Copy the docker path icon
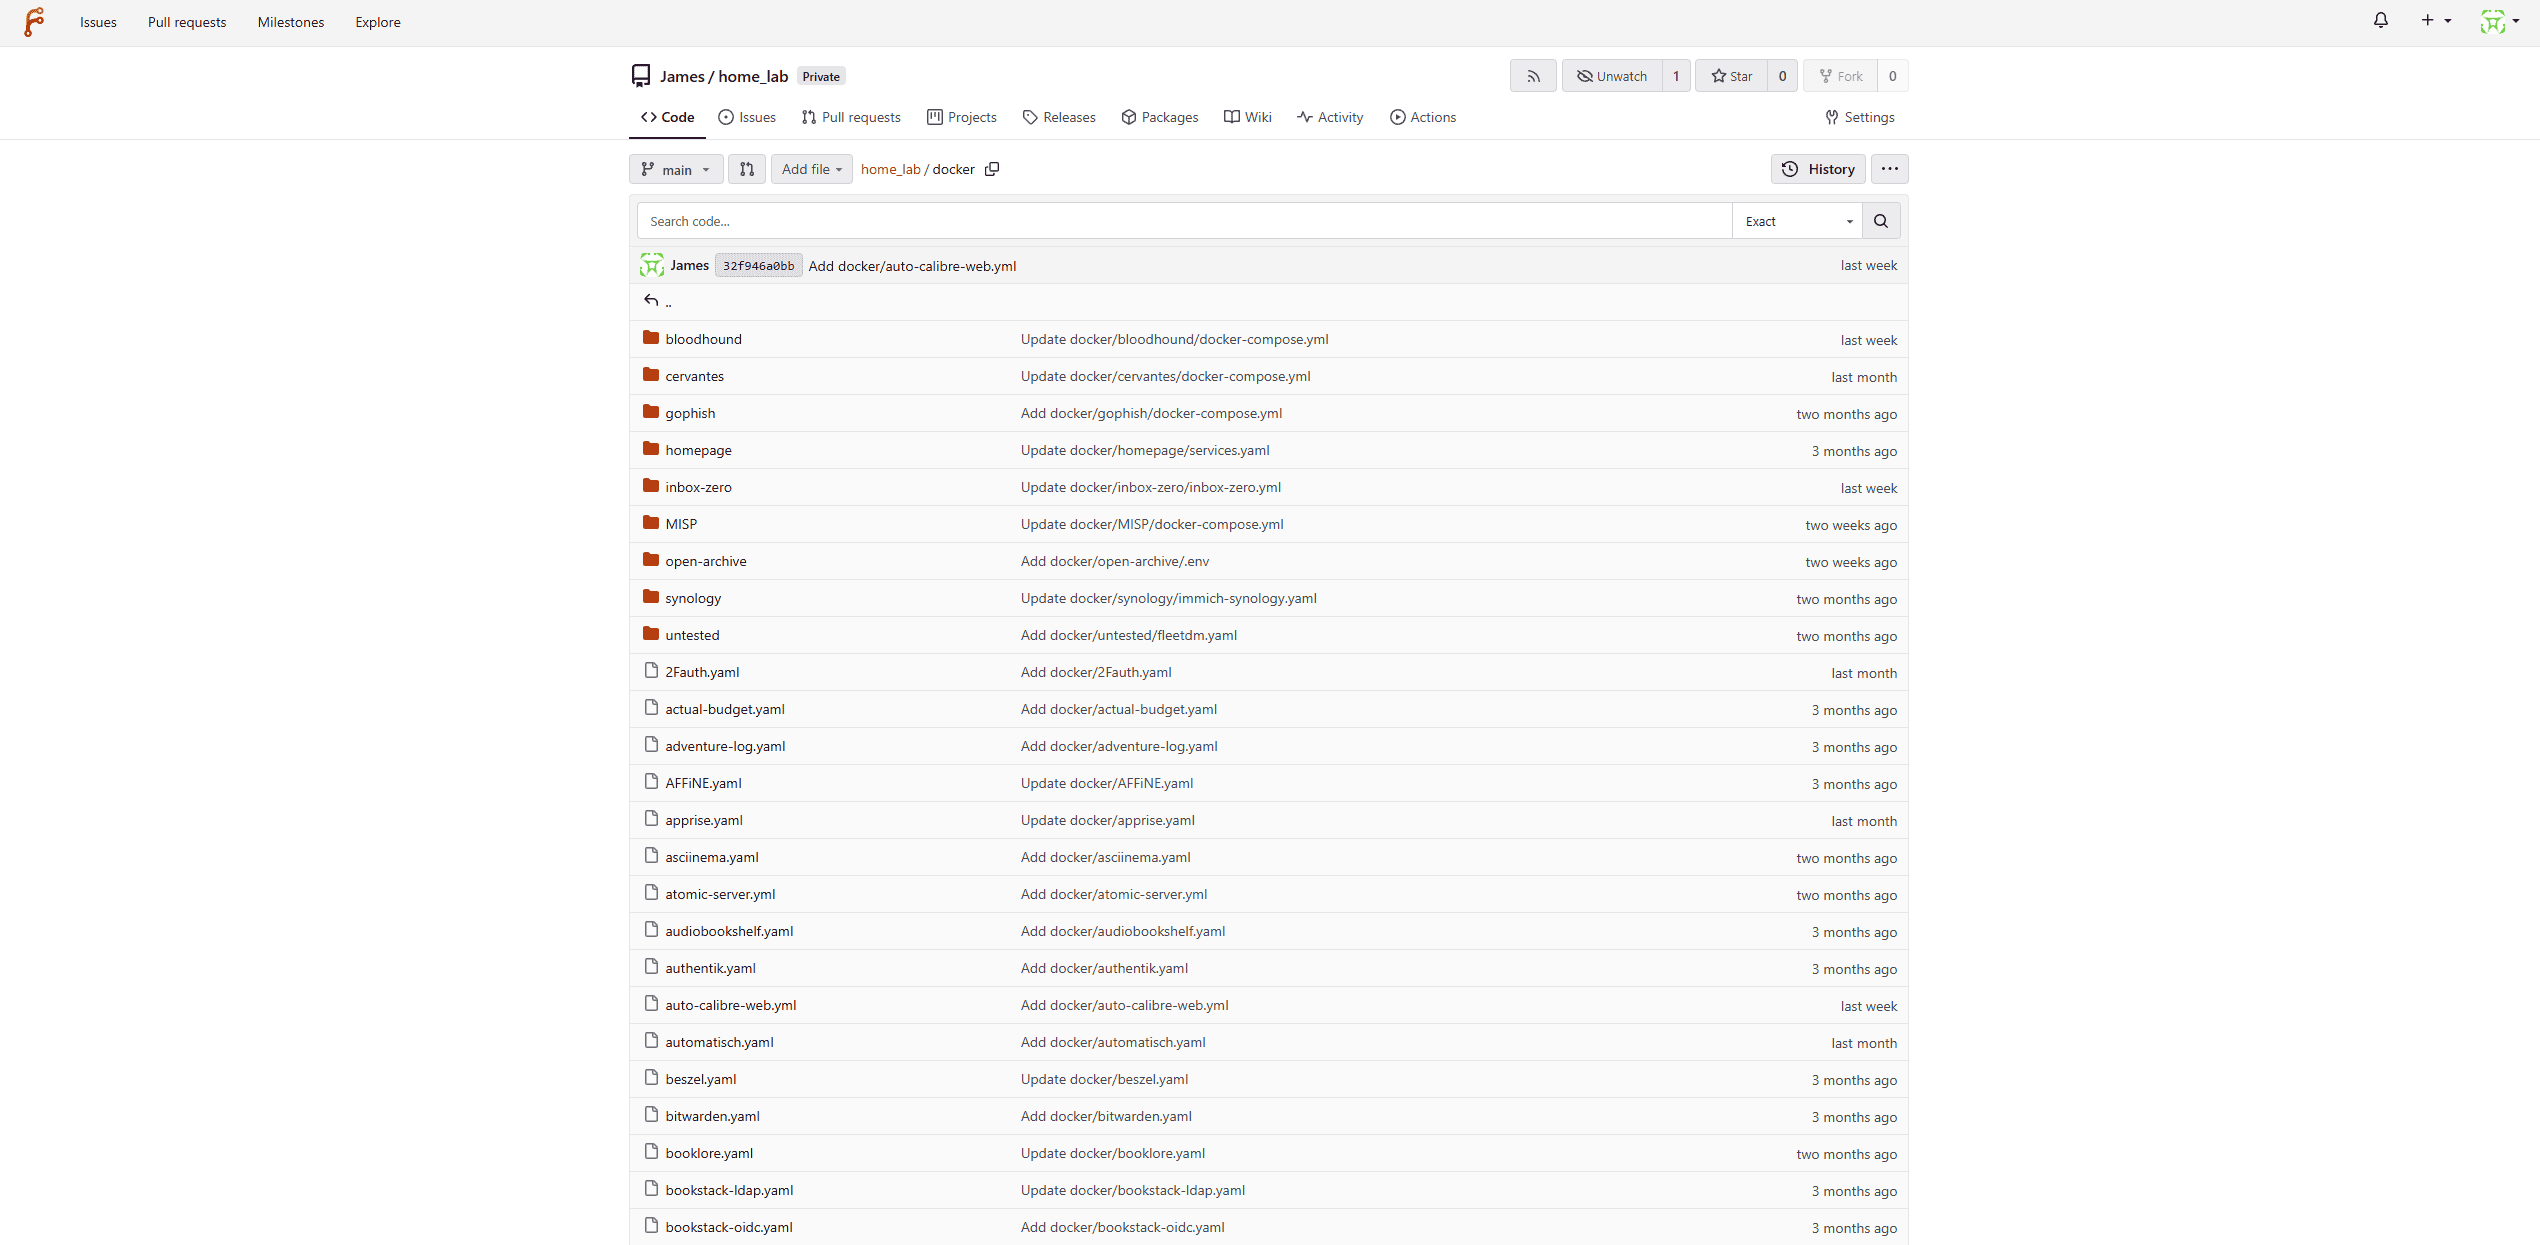Screen dimensions: 2540x1245 tap(992, 169)
